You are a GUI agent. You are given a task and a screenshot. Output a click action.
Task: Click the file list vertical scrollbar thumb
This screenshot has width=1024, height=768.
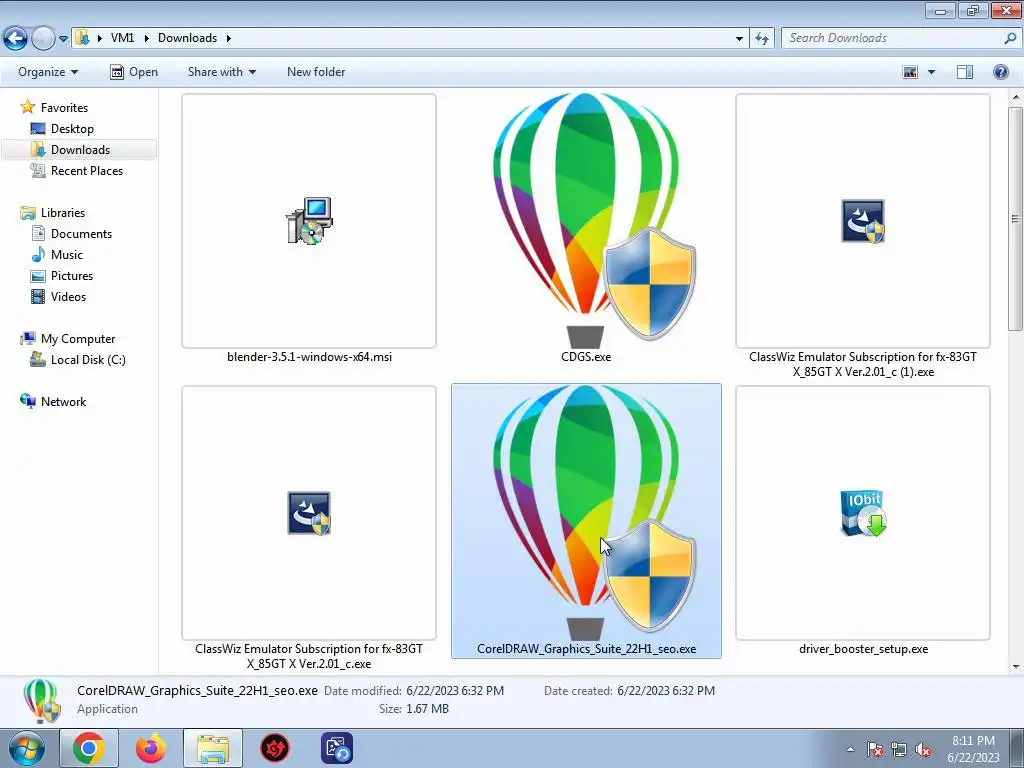pos(1015,219)
